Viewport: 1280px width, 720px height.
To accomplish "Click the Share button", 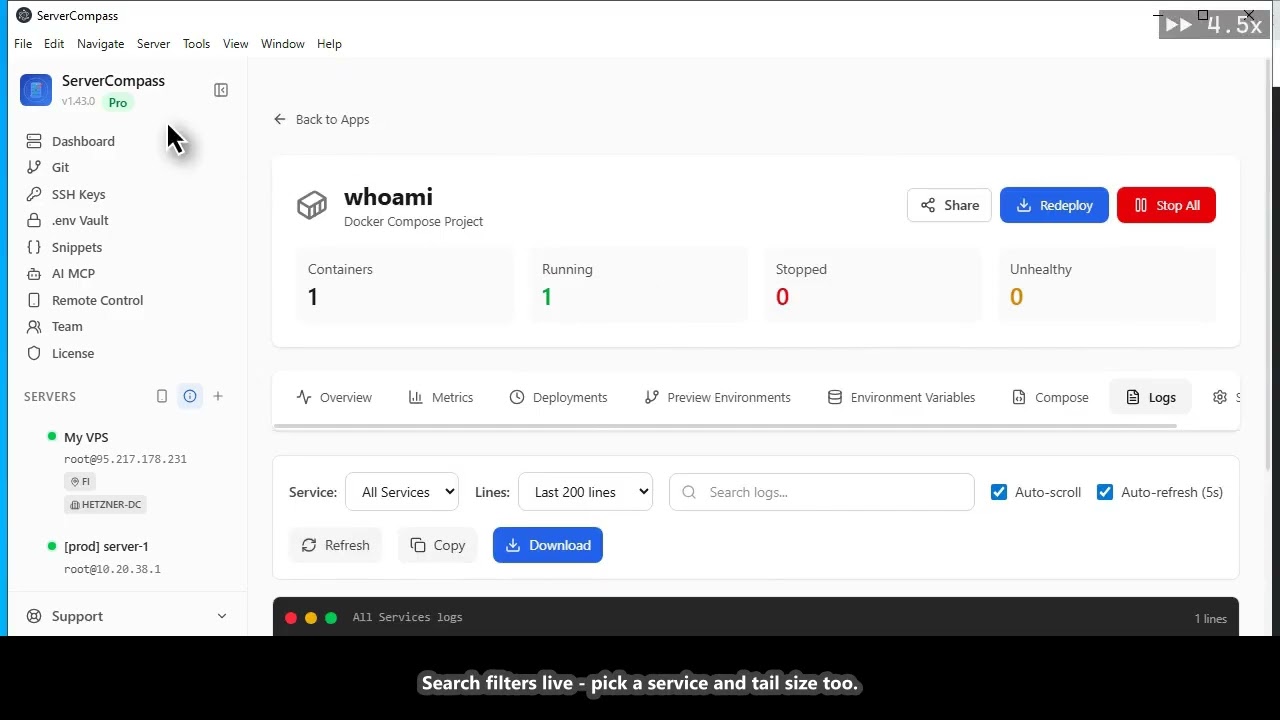I will pos(949,205).
